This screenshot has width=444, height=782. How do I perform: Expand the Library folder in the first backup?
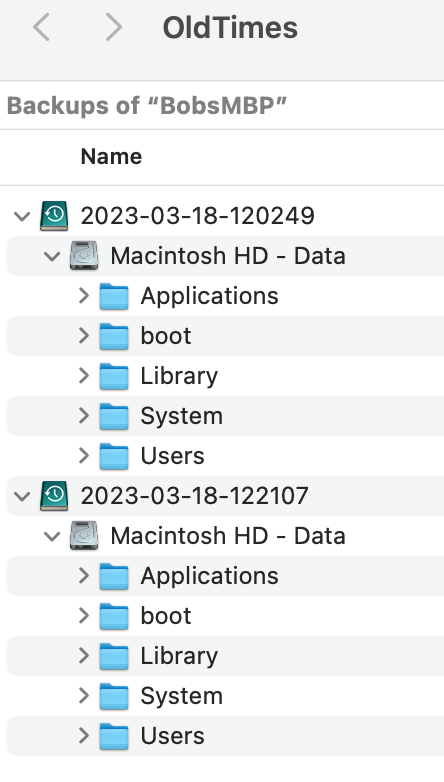(x=84, y=376)
